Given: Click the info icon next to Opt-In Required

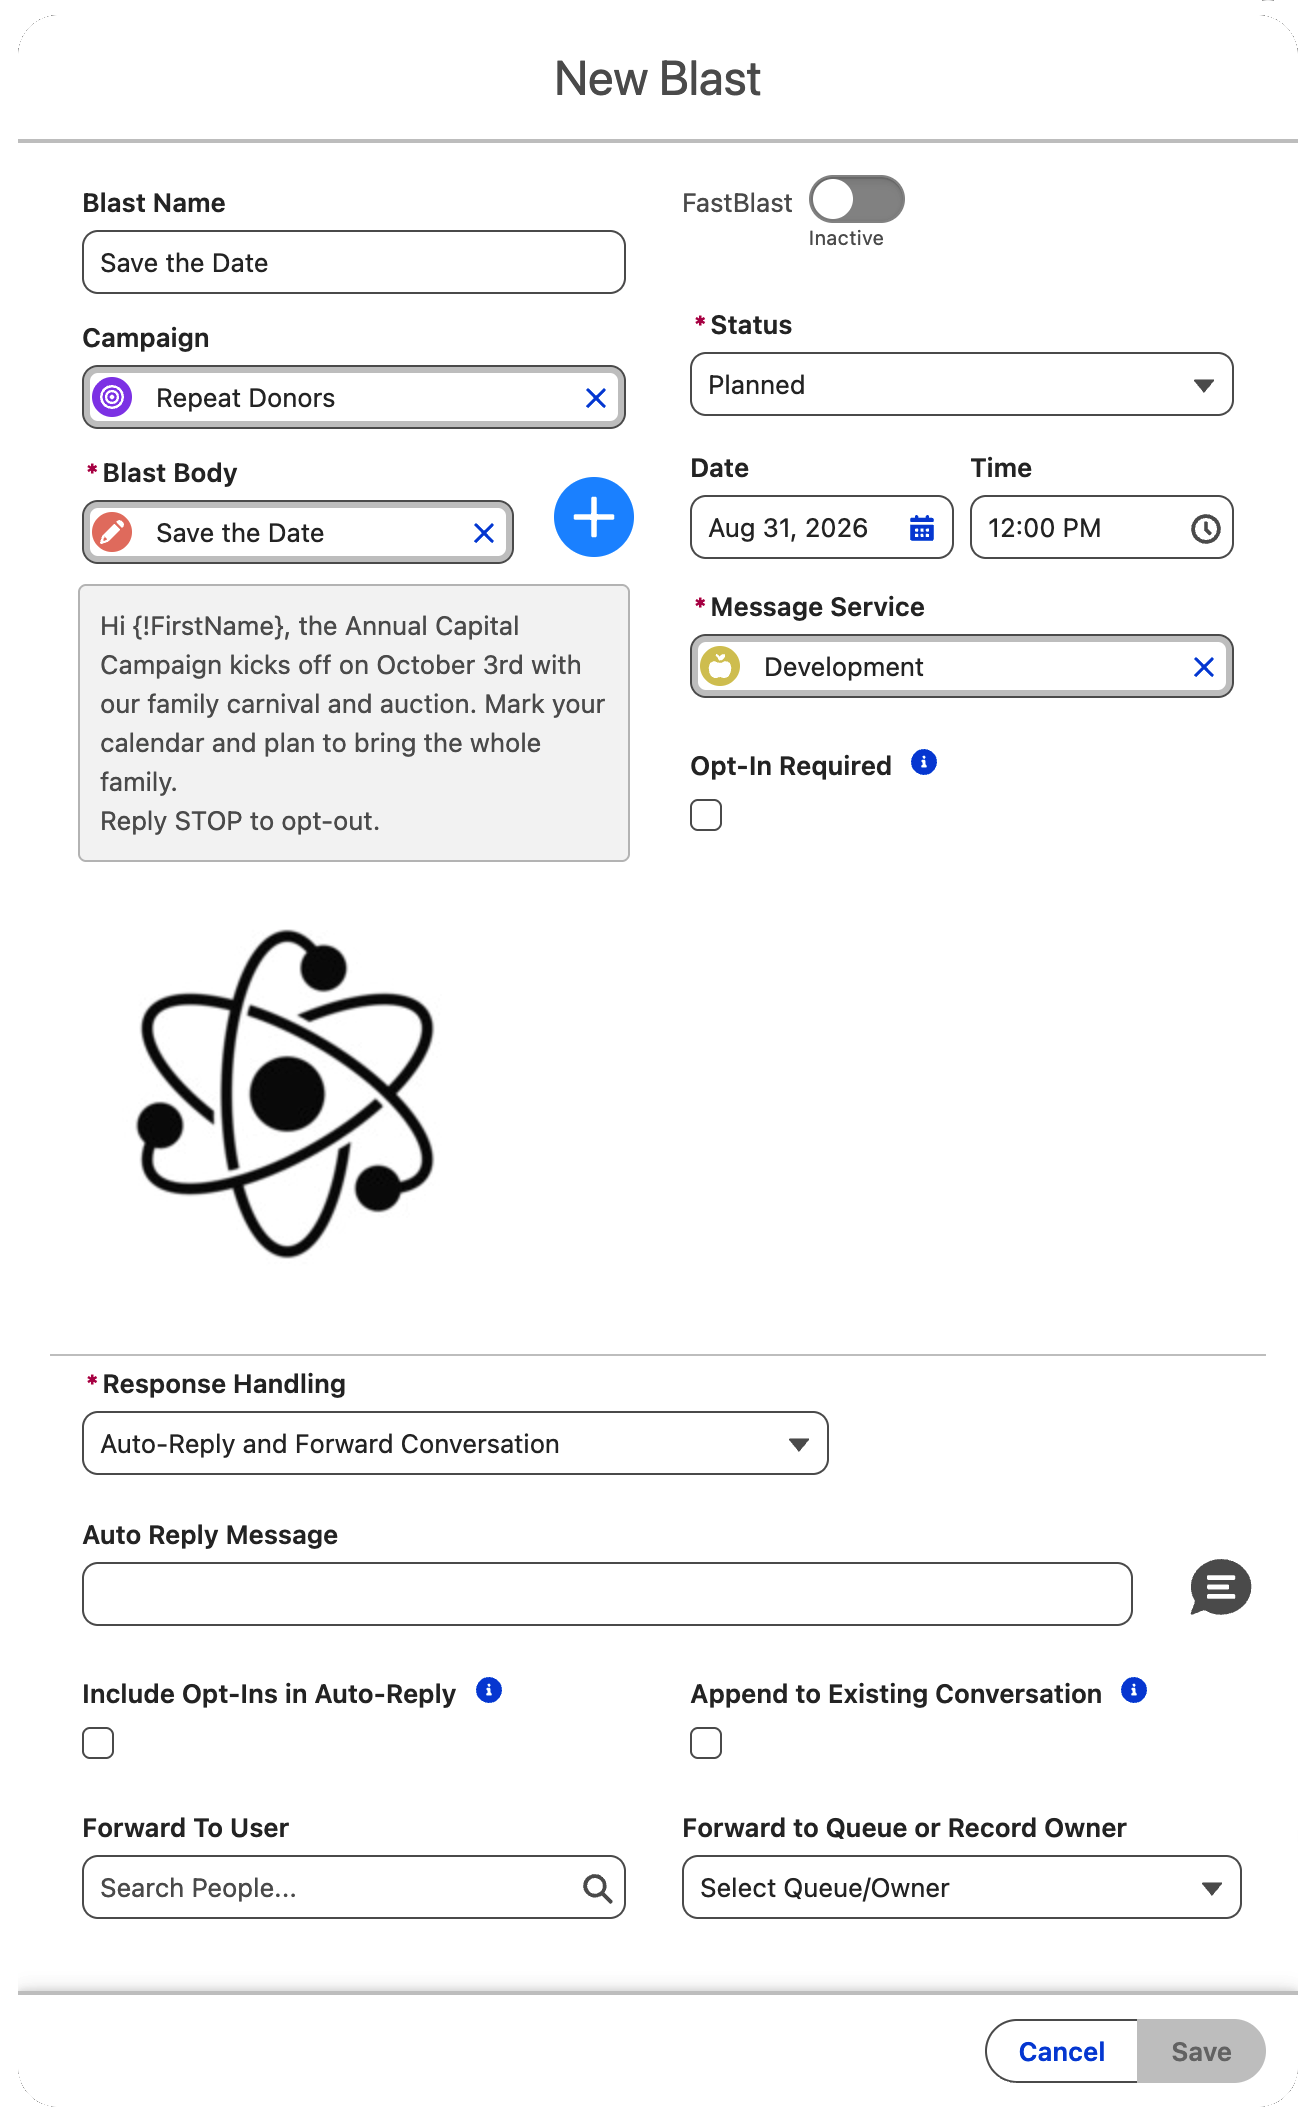Looking at the screenshot, I should pos(924,763).
